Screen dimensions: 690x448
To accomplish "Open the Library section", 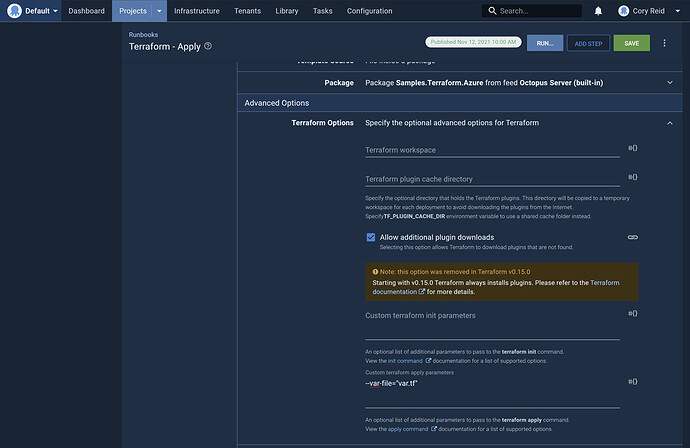I will (286, 11).
